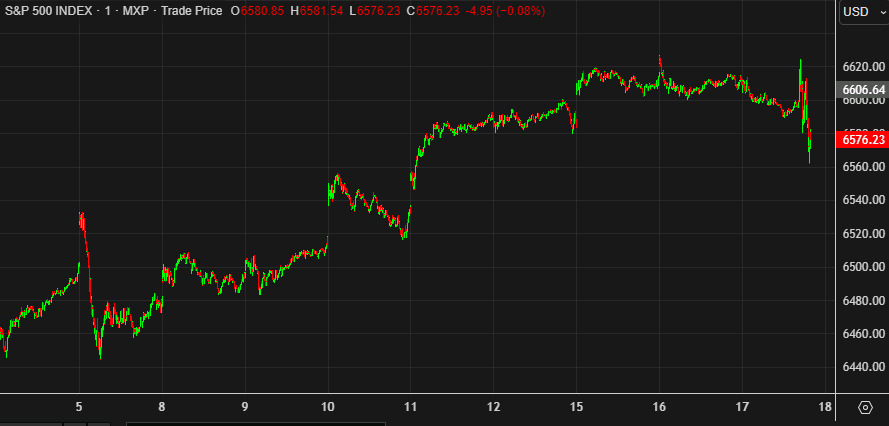Click the Trade Price label in header
The width and height of the screenshot is (889, 426).
click(192, 11)
